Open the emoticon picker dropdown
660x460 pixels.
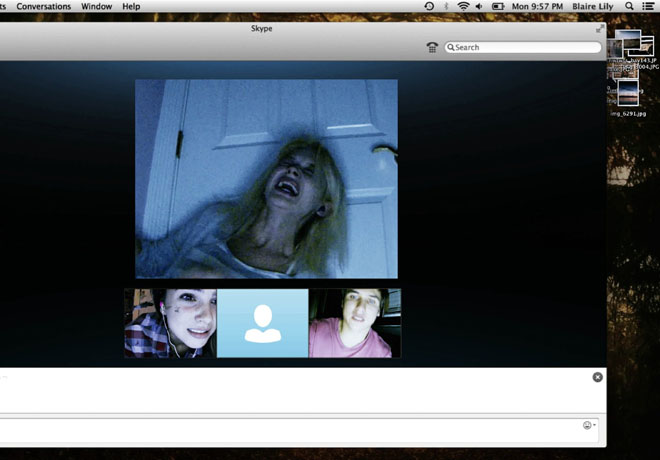point(589,426)
